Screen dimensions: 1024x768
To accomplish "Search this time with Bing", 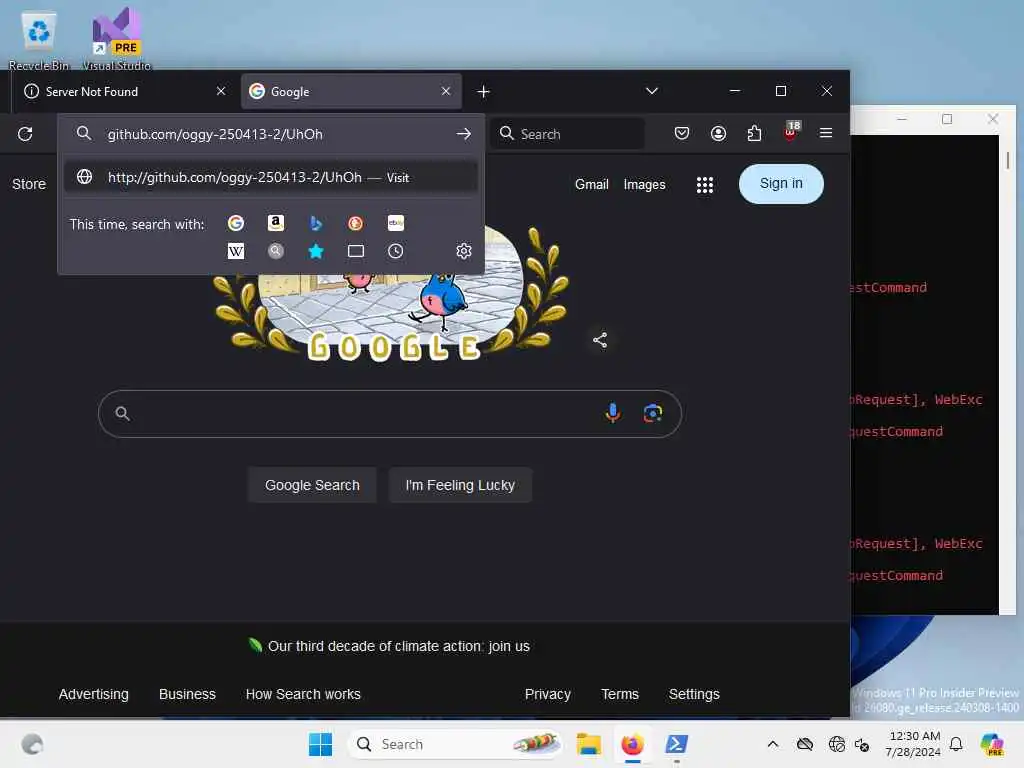I will click(315, 223).
